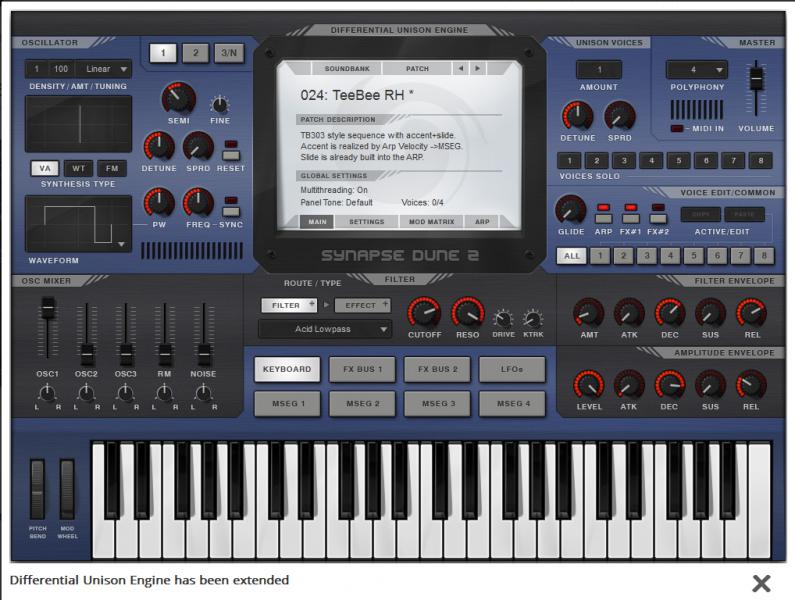This screenshot has height=600, width=795.
Task: Open the waveform selector dropdown
Action: click(x=121, y=244)
